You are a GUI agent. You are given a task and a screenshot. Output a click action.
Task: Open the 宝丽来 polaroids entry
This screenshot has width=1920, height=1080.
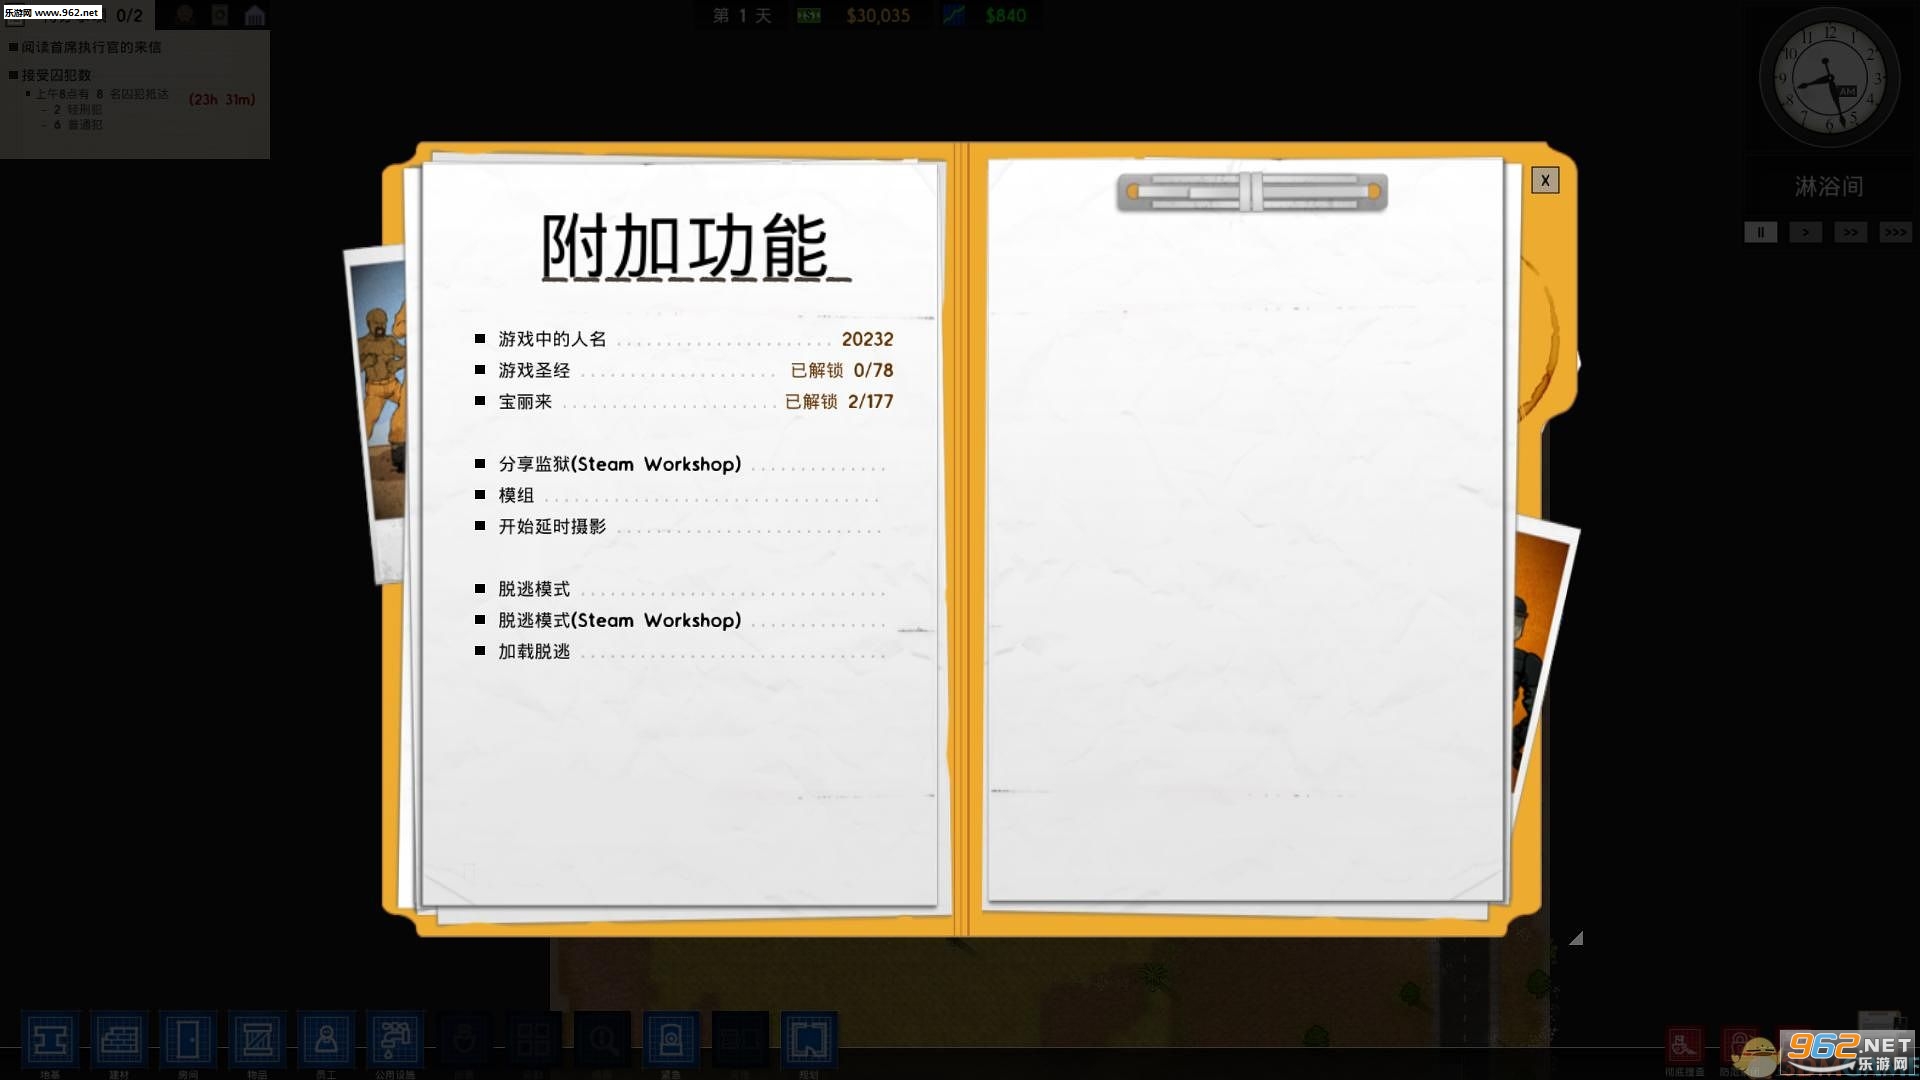coord(525,401)
